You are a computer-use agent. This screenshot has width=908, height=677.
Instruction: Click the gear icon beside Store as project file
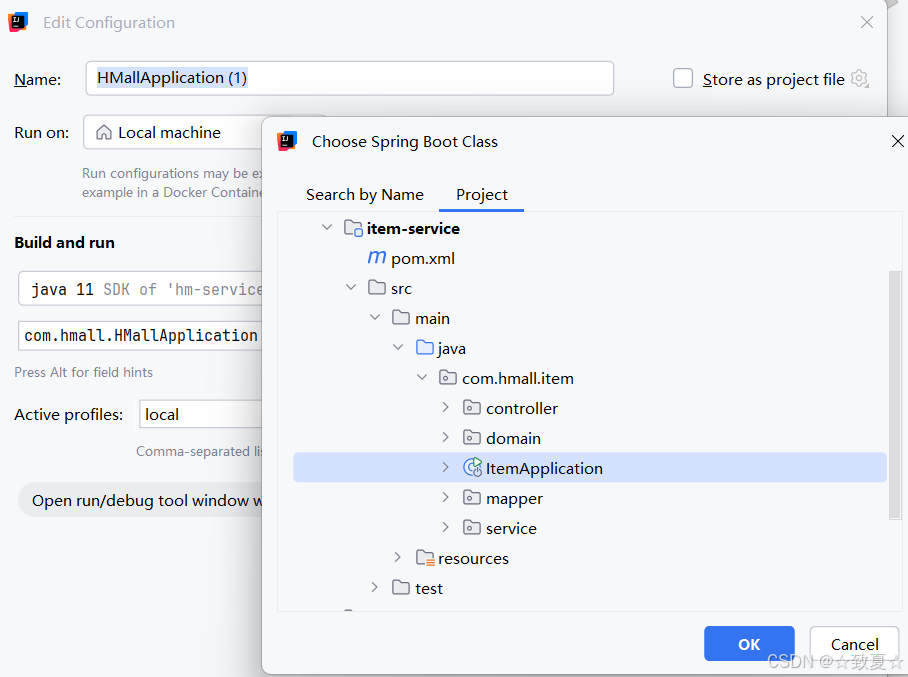860,79
